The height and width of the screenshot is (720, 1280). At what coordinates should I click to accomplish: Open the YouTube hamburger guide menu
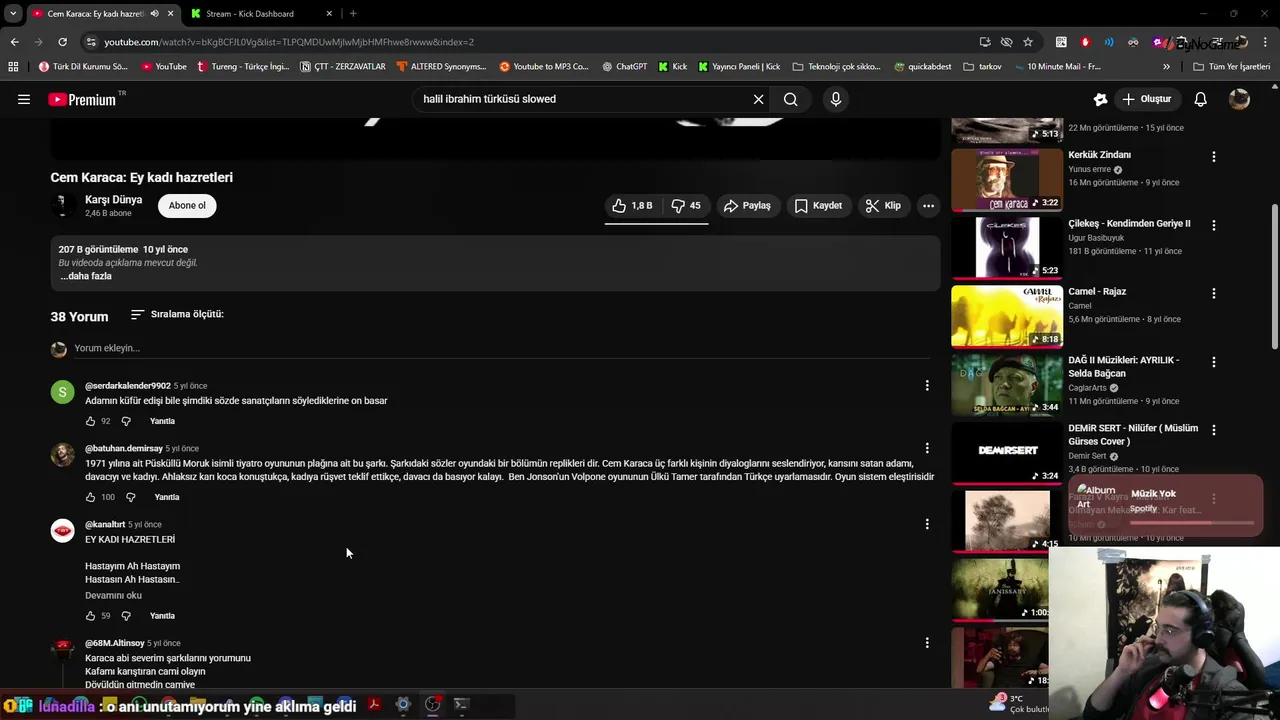click(x=24, y=99)
